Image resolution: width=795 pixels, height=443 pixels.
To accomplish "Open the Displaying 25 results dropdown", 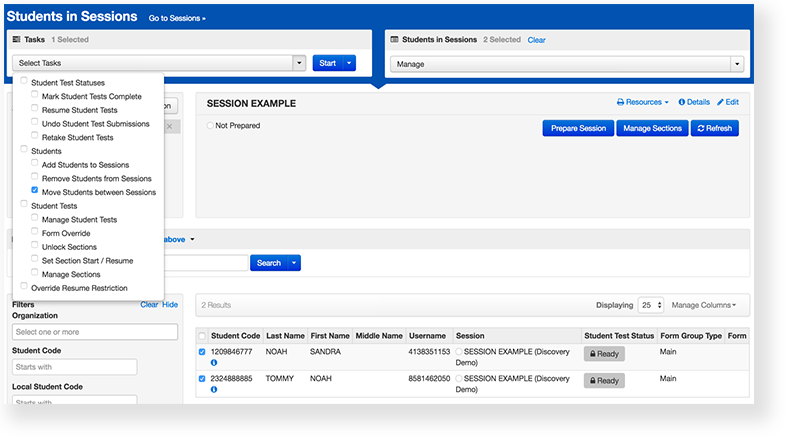I will 652,305.
